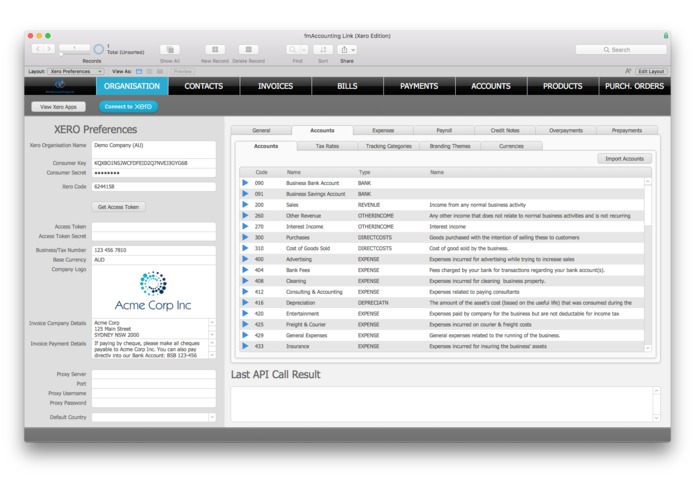Switch to Form view icon

139,71
